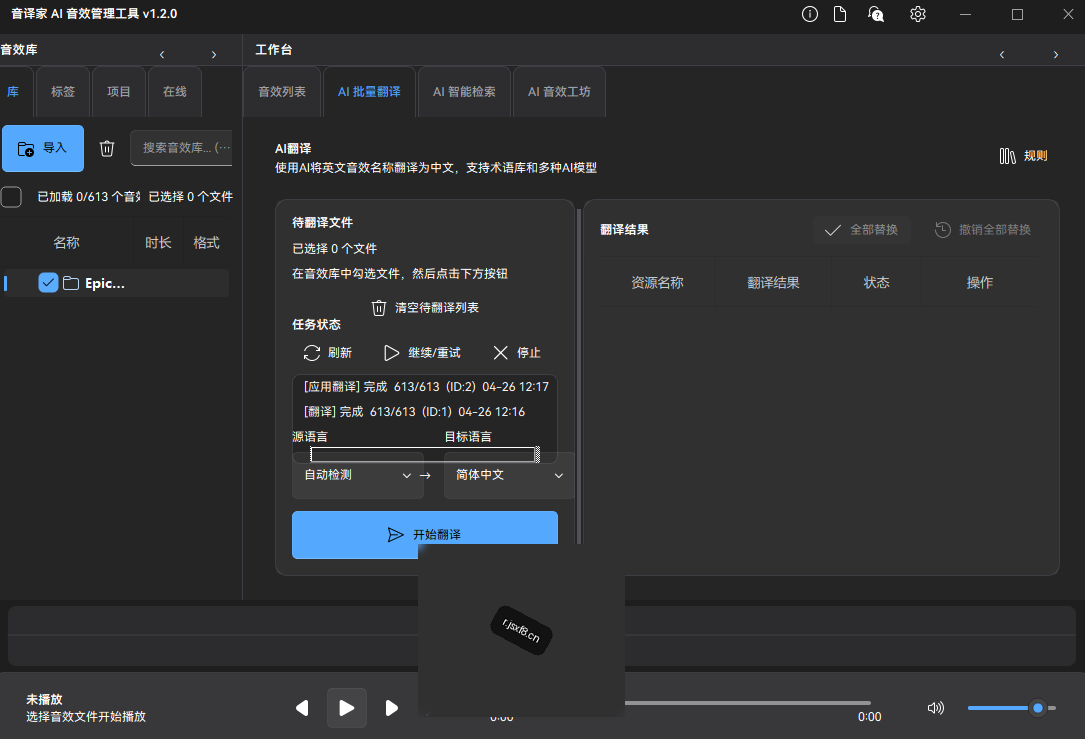The width and height of the screenshot is (1085, 739).
Task: Open the 简体中文 target language dropdown
Action: pyautogui.click(x=509, y=475)
